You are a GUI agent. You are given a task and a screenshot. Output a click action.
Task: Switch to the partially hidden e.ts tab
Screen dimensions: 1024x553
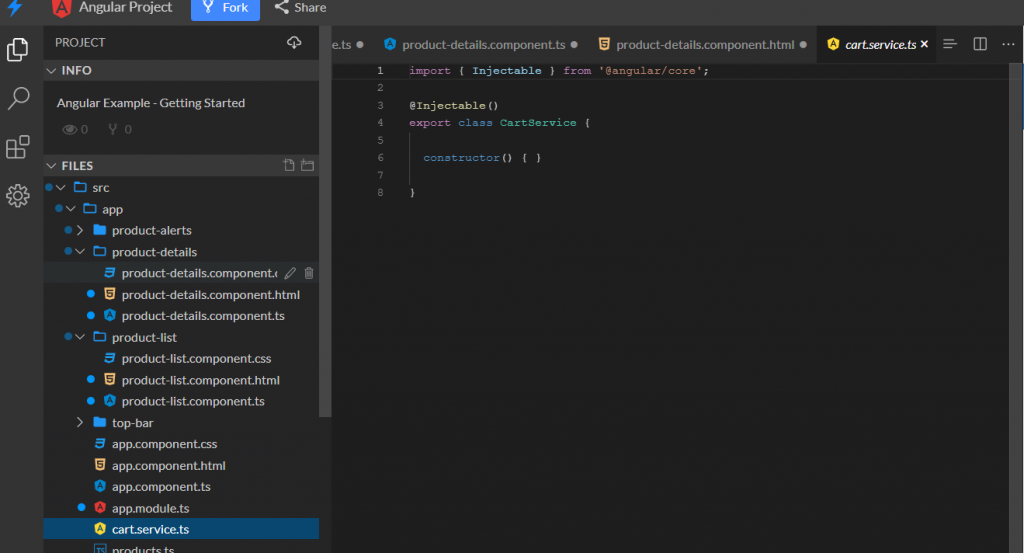coord(347,44)
